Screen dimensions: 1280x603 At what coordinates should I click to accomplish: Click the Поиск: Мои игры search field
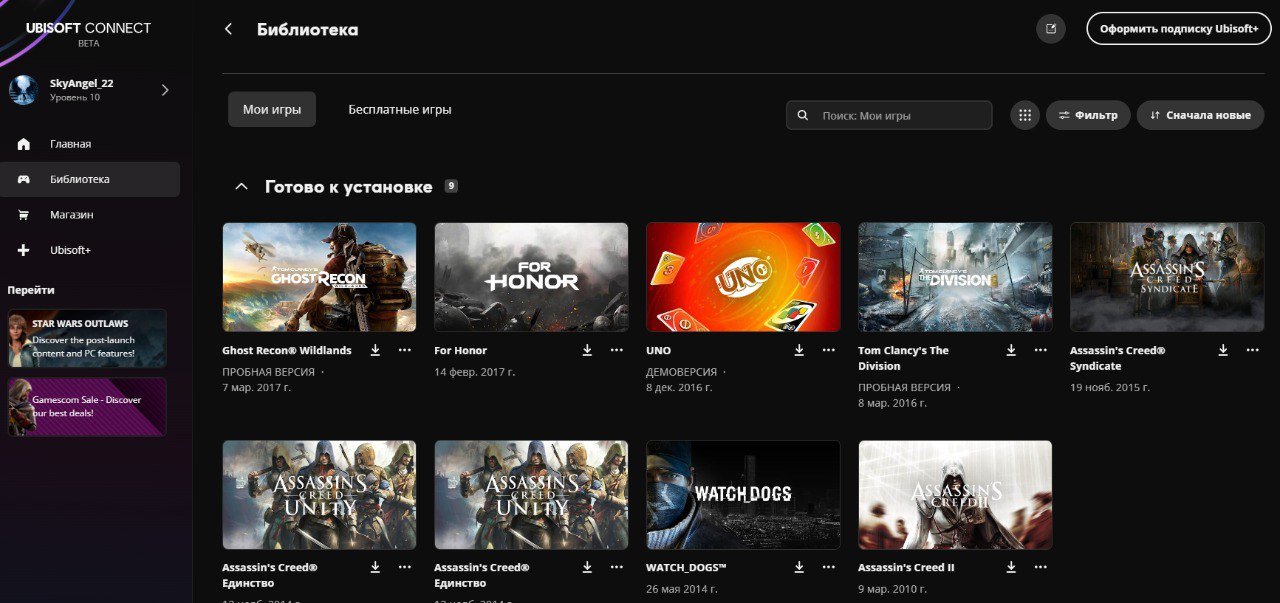tap(889, 115)
